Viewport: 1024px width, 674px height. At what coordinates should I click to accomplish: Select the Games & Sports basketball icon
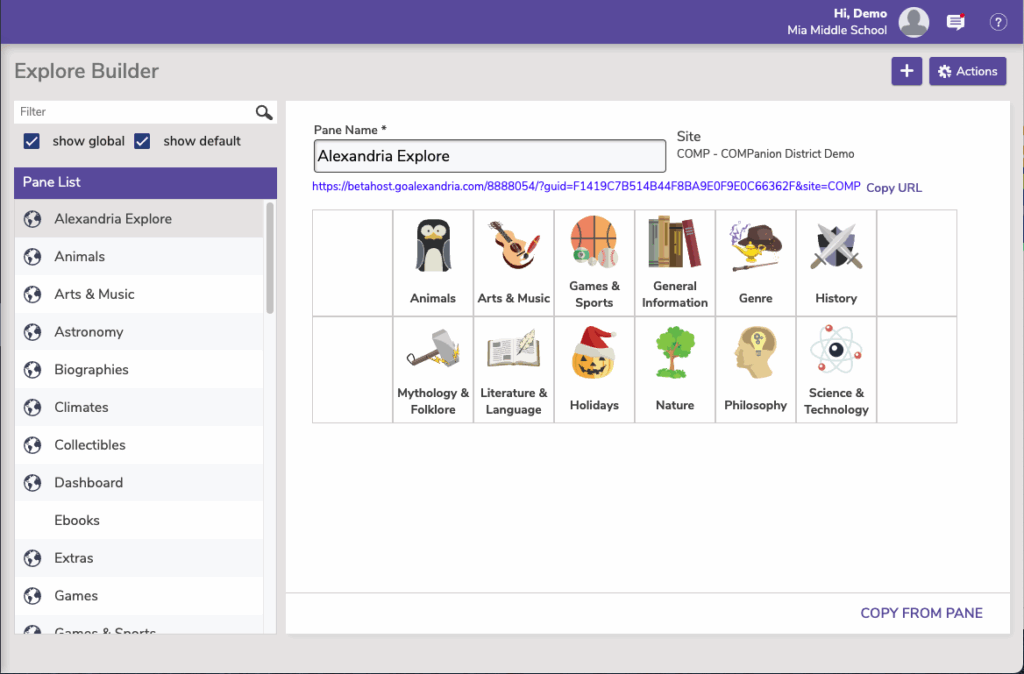594,243
